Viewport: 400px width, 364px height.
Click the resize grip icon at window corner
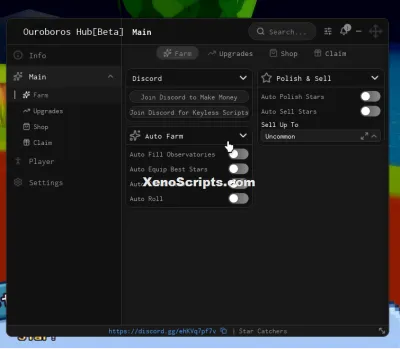click(x=382, y=331)
